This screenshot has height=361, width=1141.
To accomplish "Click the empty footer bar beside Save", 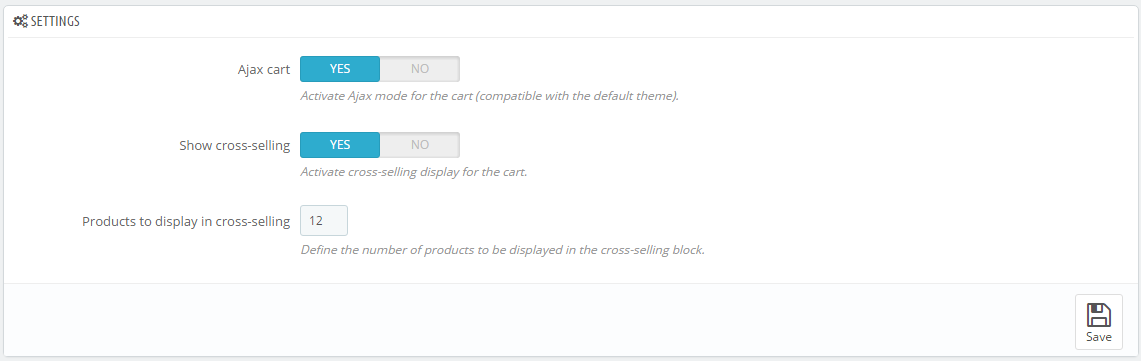I will click(538, 320).
